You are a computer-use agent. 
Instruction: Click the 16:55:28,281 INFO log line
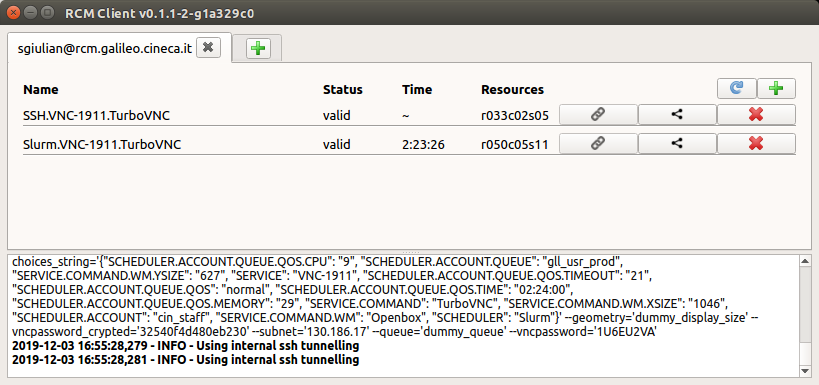pos(185,360)
